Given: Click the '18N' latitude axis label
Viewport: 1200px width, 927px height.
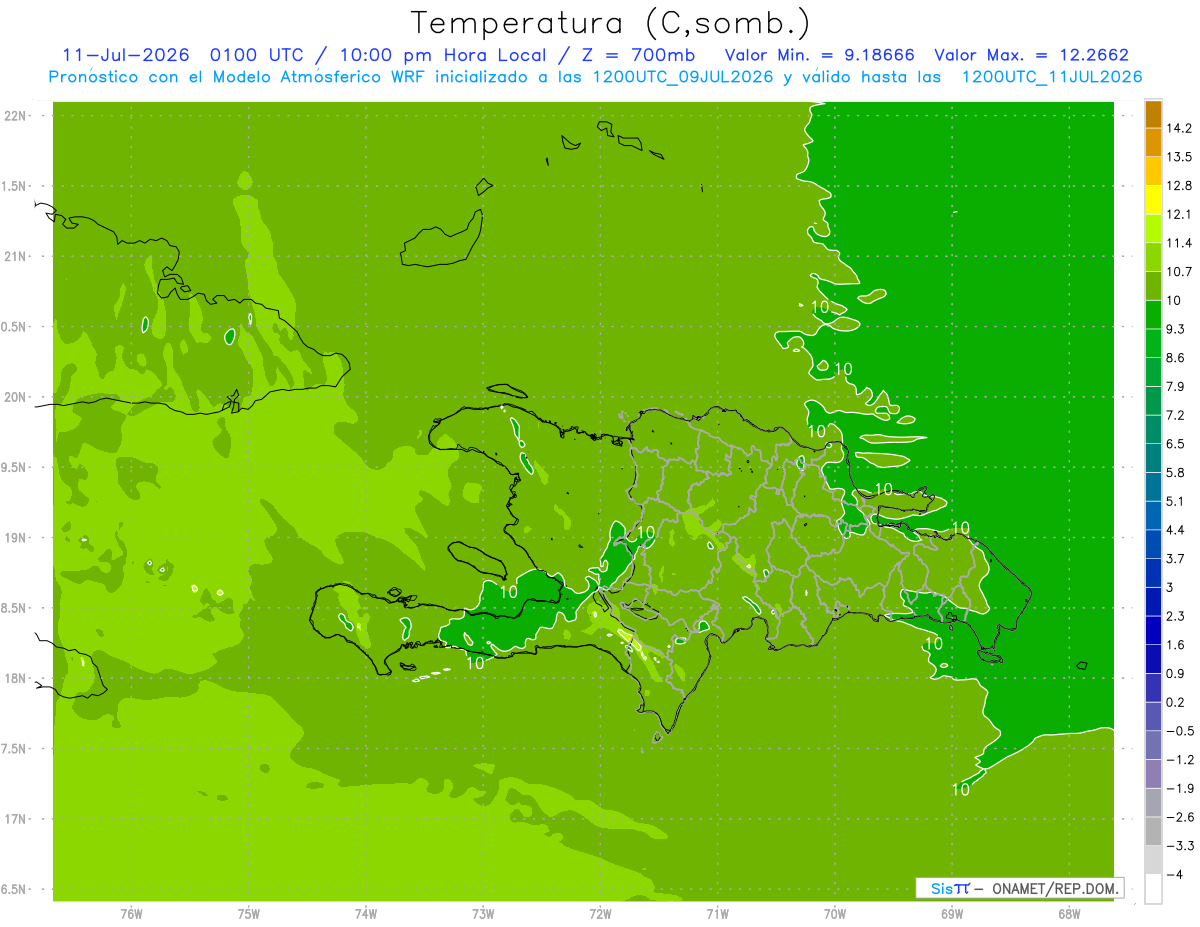Looking at the screenshot, I should tap(16, 678).
